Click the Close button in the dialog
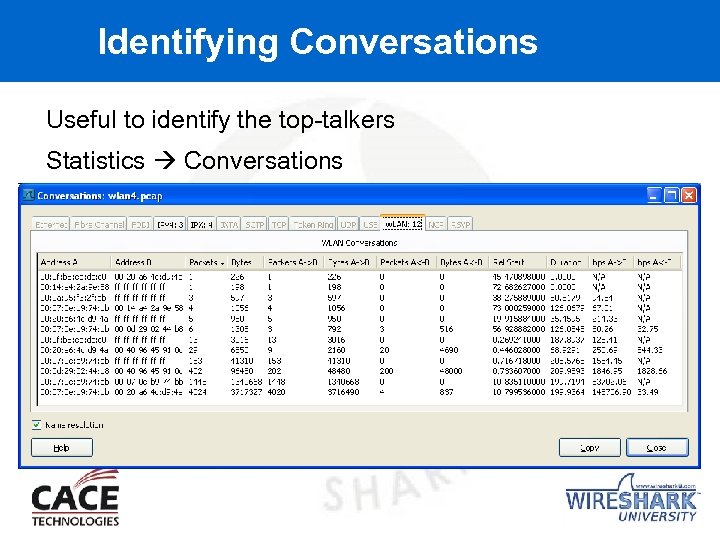This screenshot has width=720, height=540. 657,448
